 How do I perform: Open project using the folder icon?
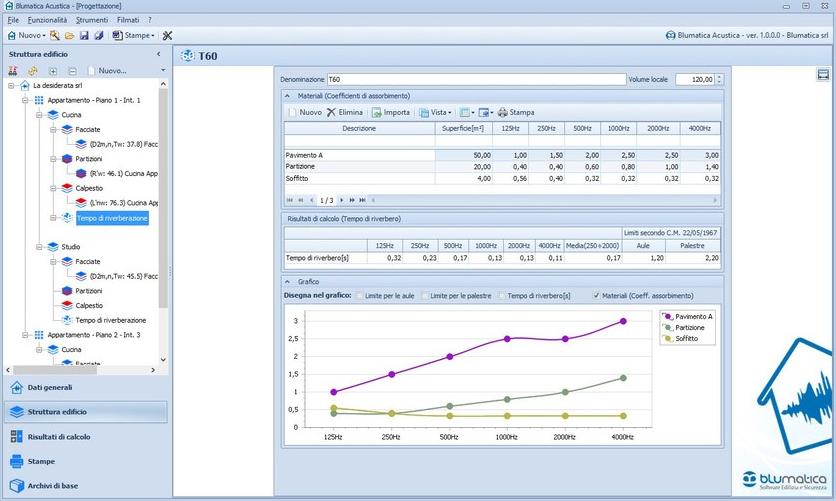(70, 35)
